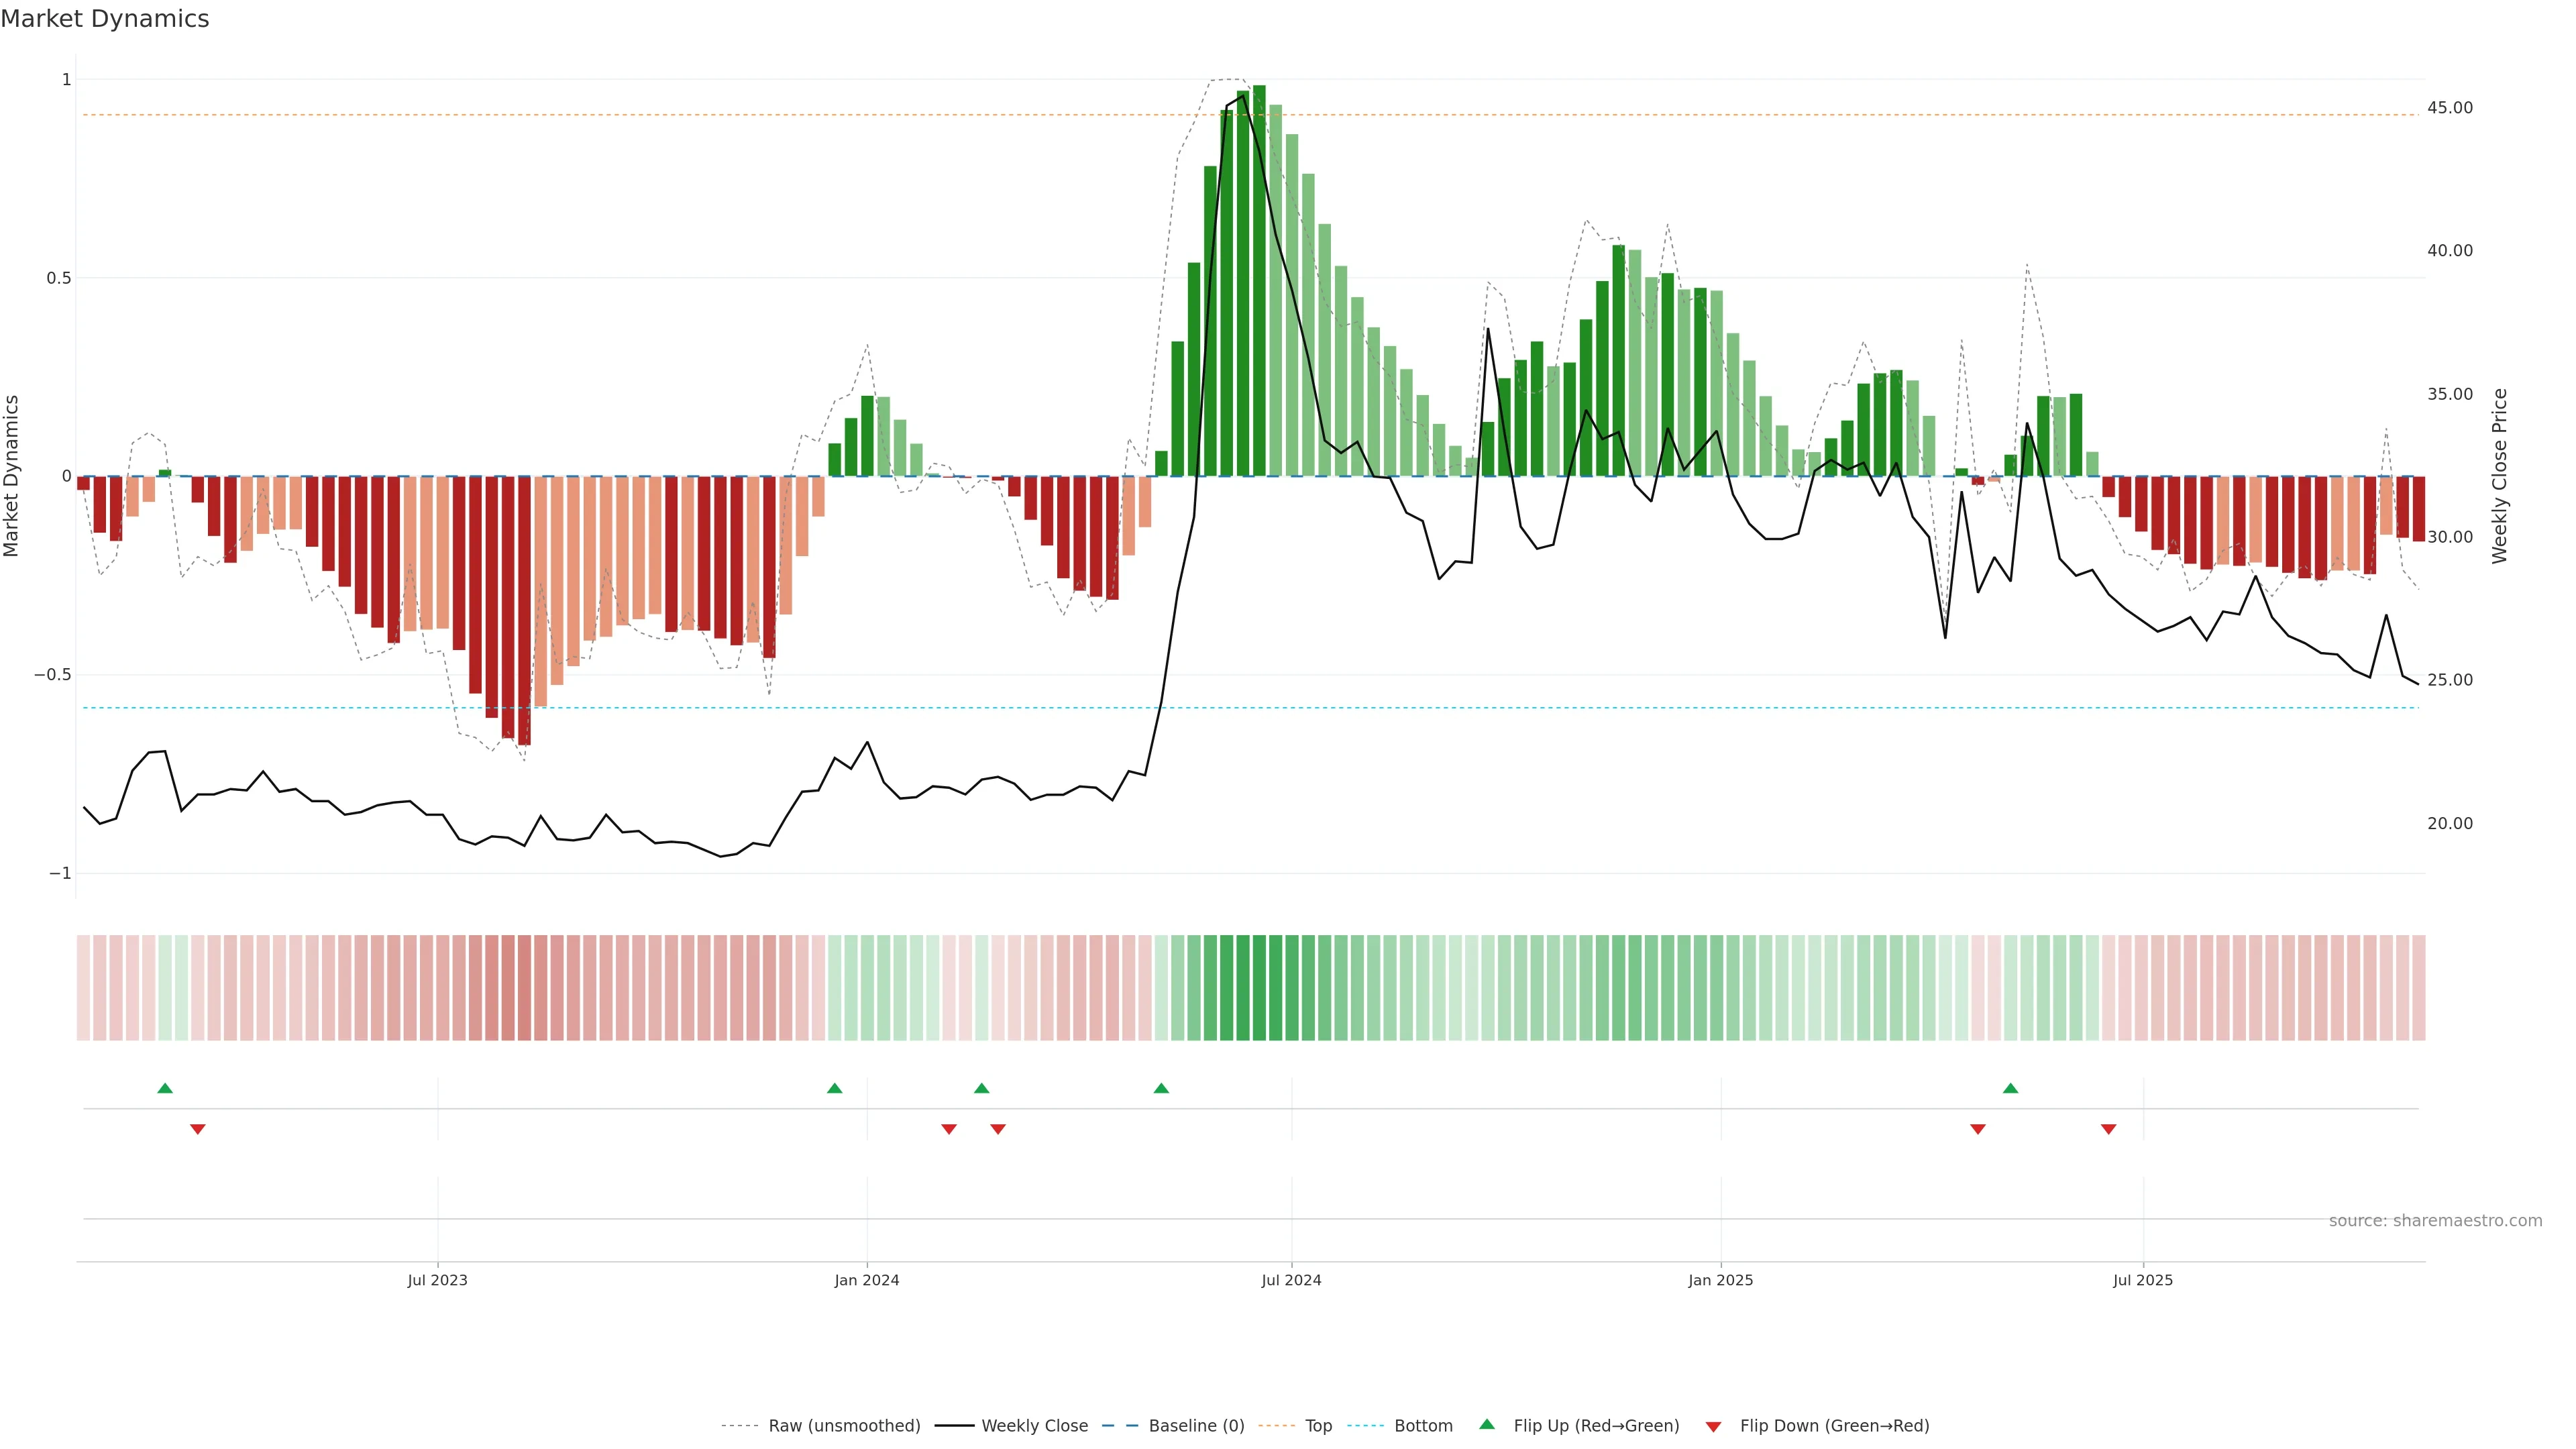This screenshot has width=2576, height=1449.
Task: Click the 45.00 right-axis price label
Action: tap(2449, 108)
